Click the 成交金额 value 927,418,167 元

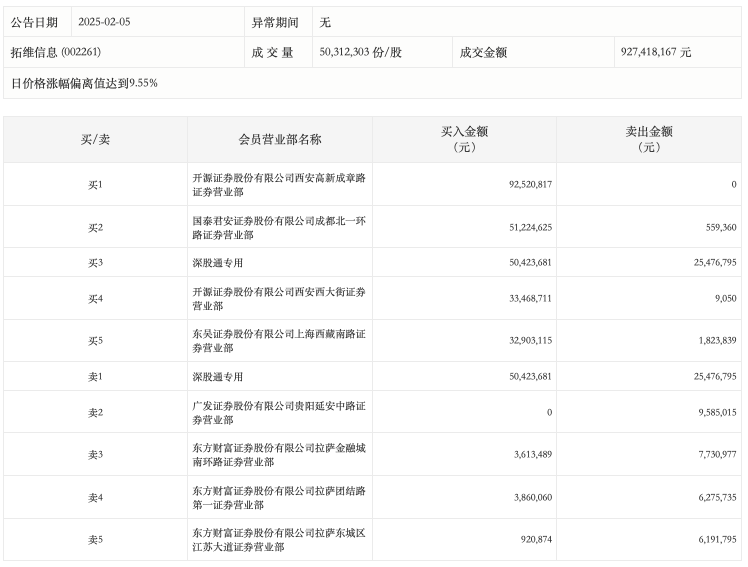point(655,52)
